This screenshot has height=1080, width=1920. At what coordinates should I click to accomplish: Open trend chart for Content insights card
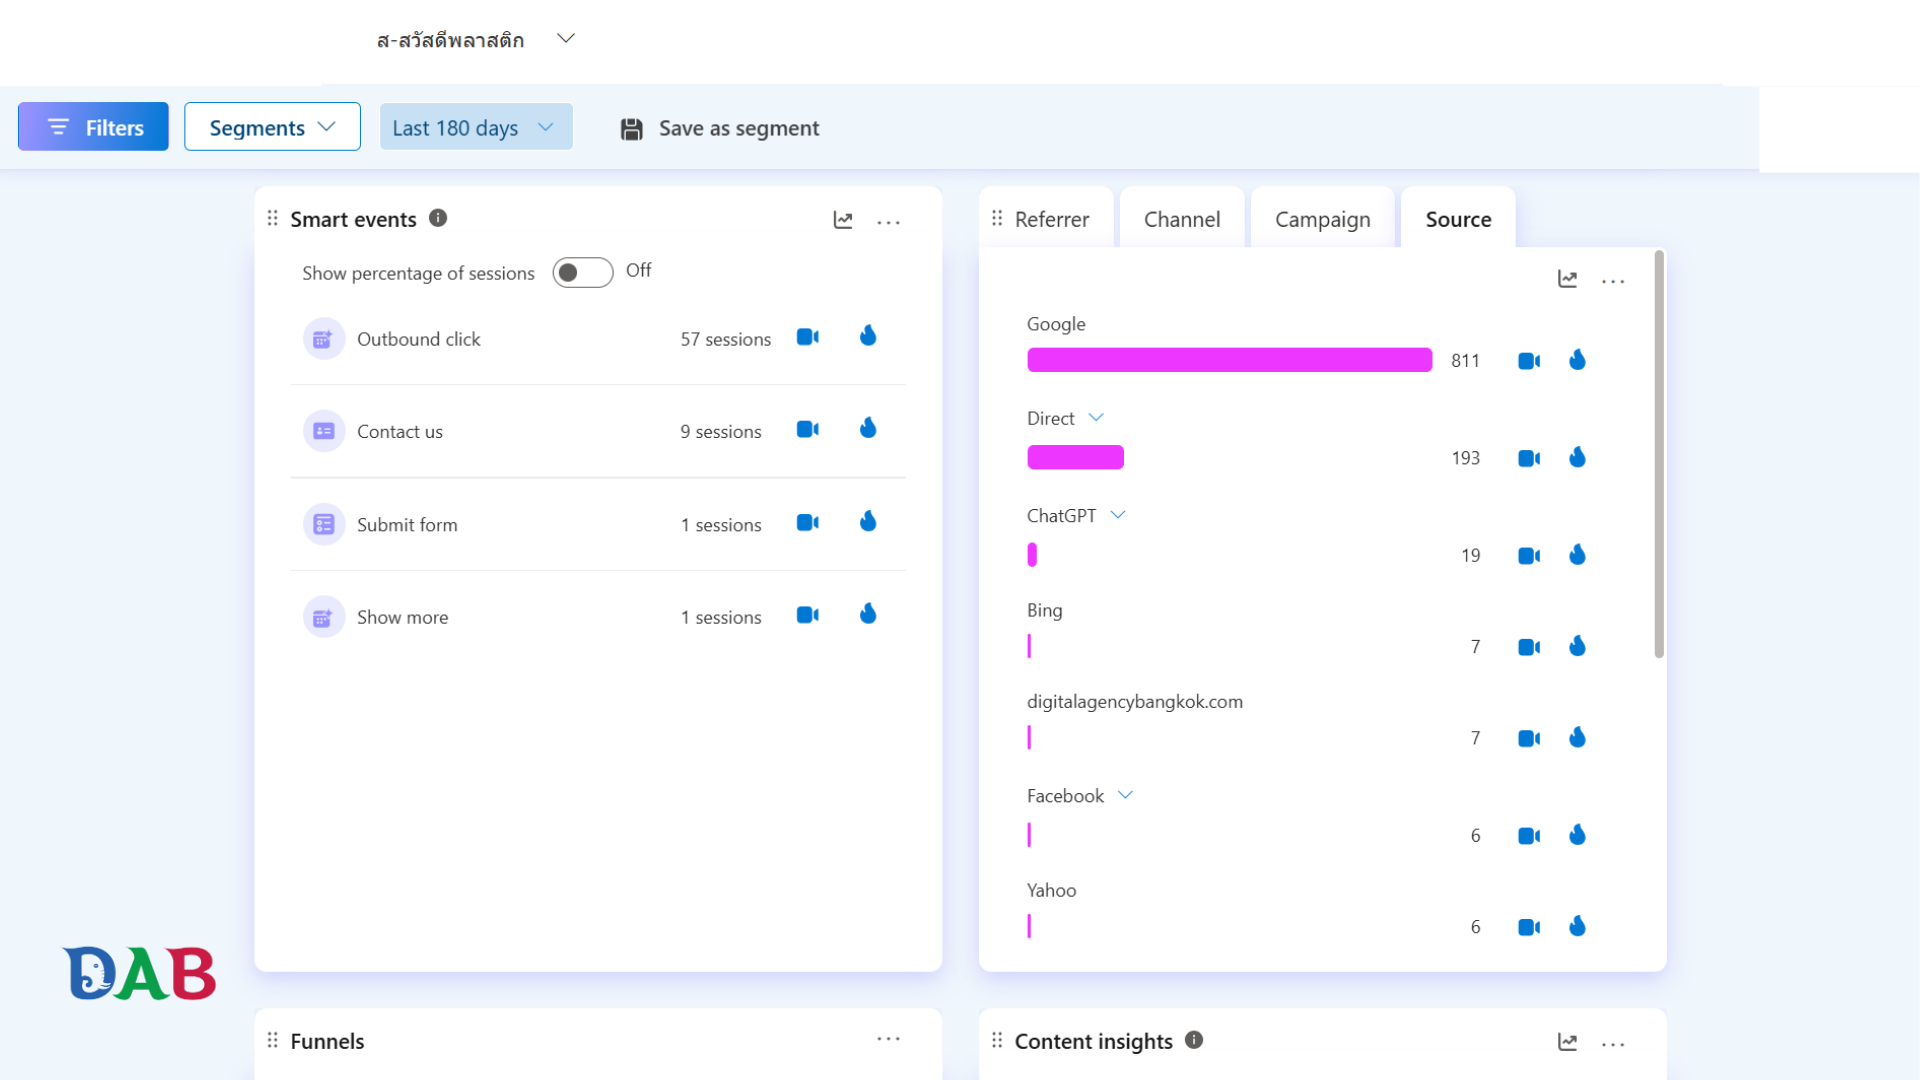pos(1567,1043)
